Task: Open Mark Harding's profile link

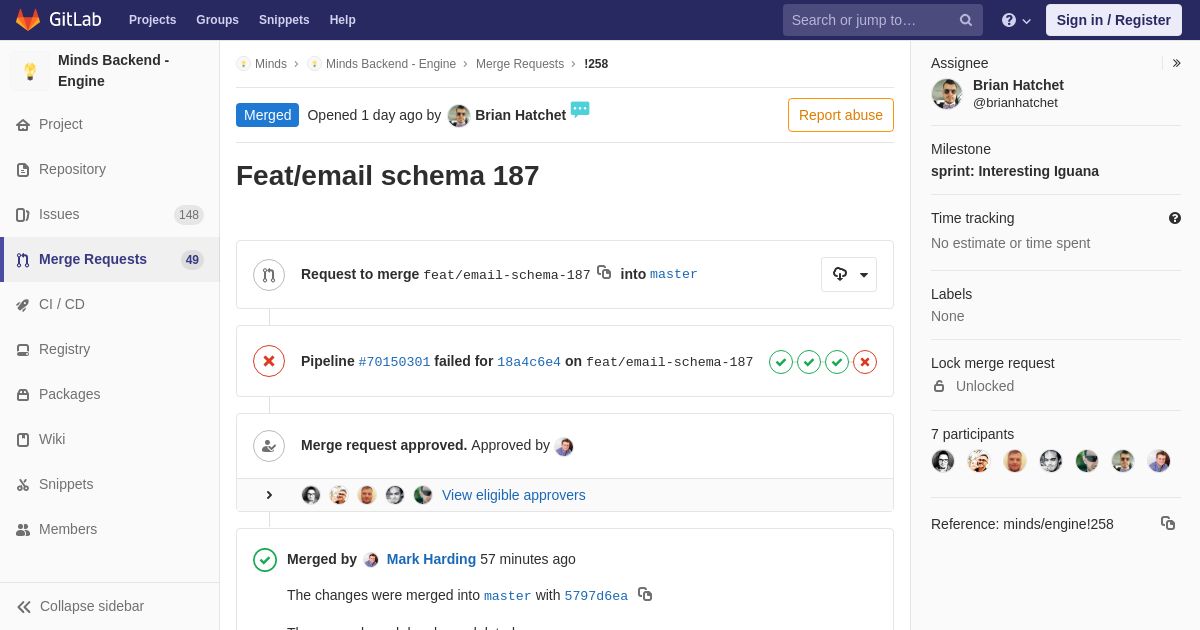Action: click(431, 559)
